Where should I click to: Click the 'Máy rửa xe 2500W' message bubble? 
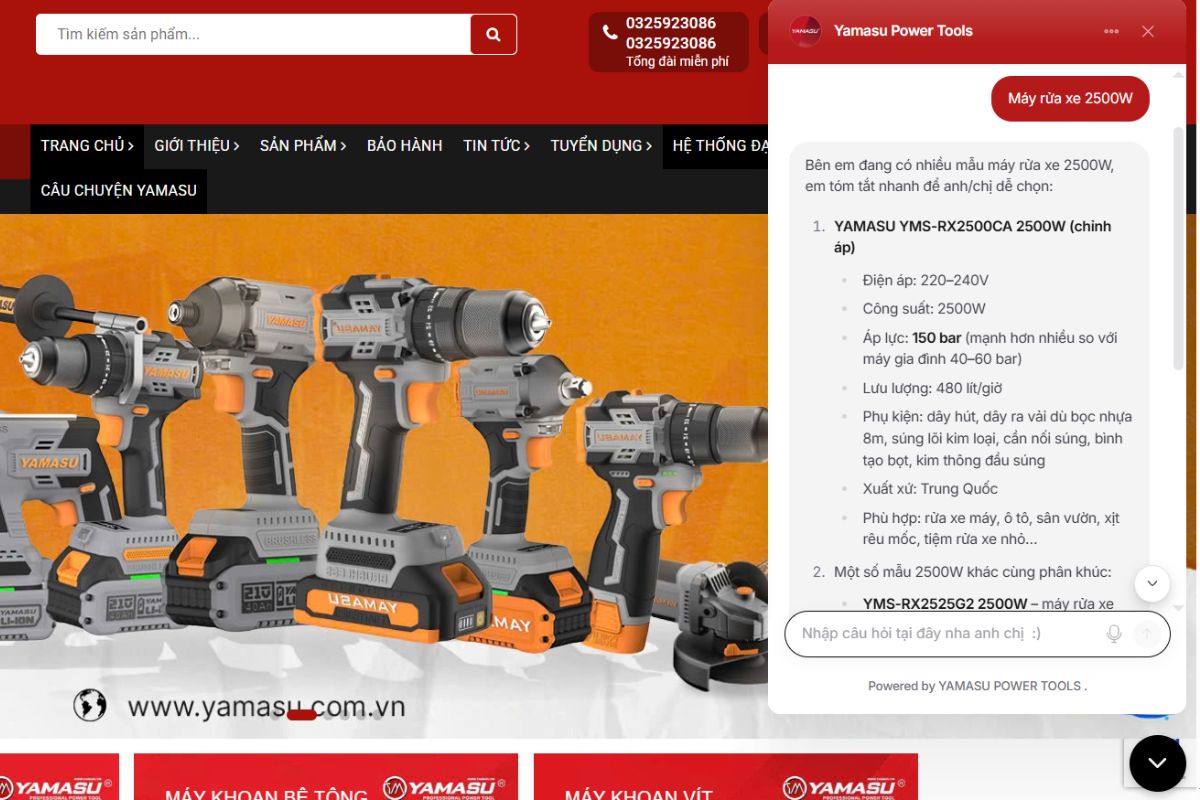click(1070, 98)
